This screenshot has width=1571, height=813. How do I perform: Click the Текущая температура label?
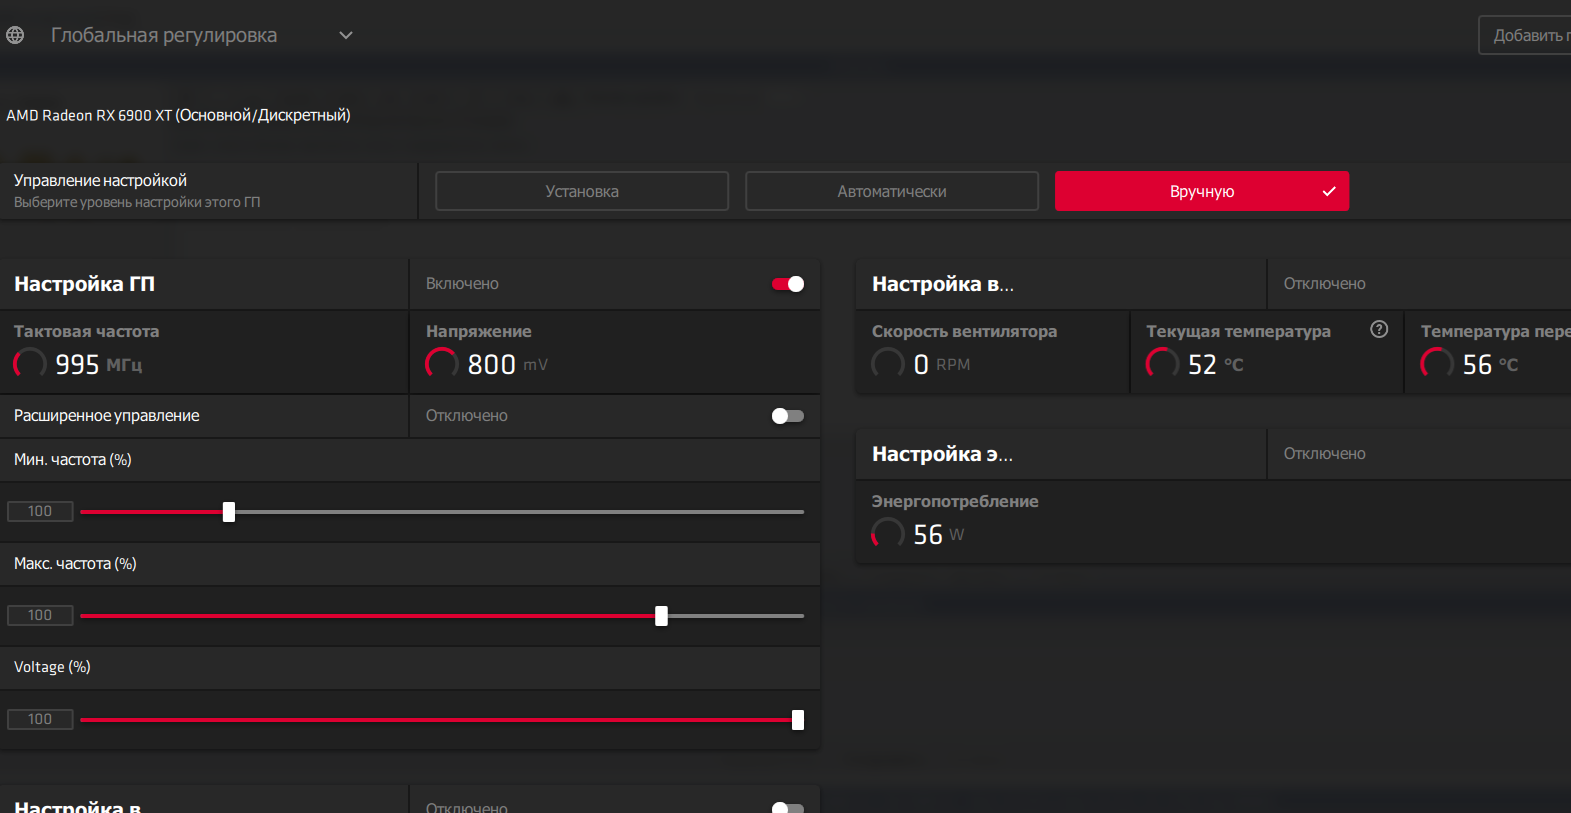click(1238, 331)
